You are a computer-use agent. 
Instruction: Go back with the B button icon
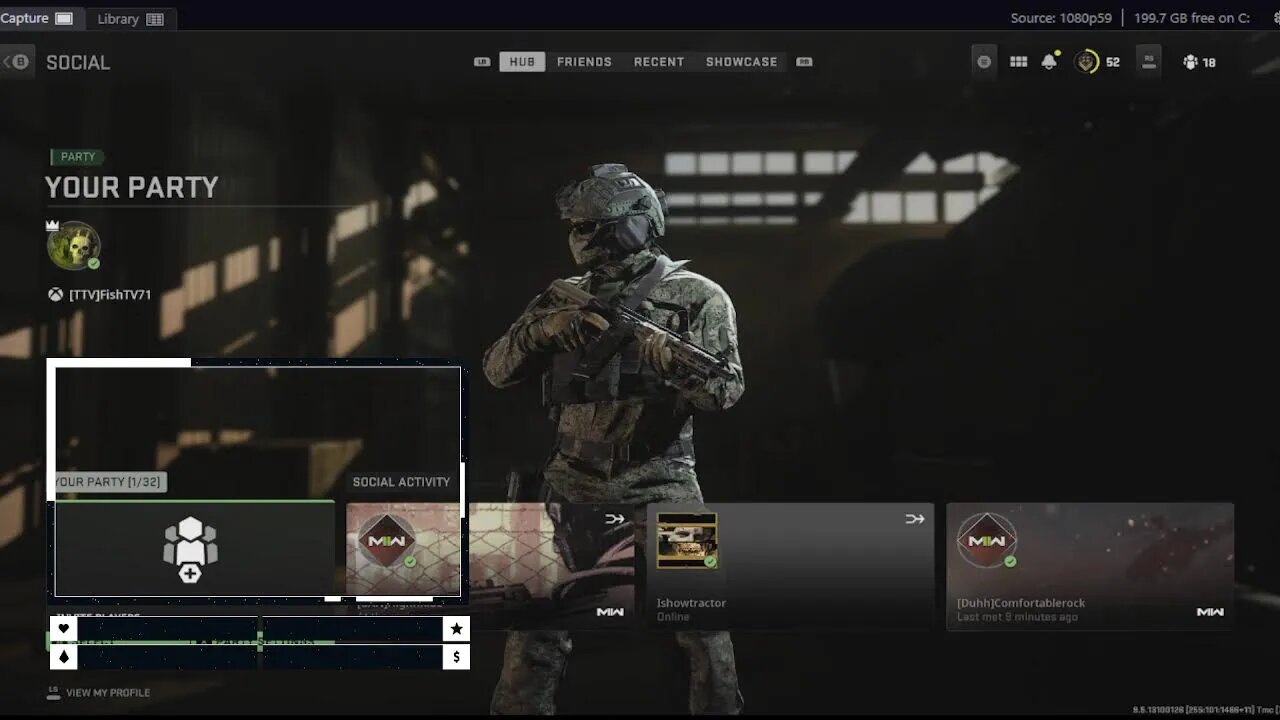[x=17, y=62]
